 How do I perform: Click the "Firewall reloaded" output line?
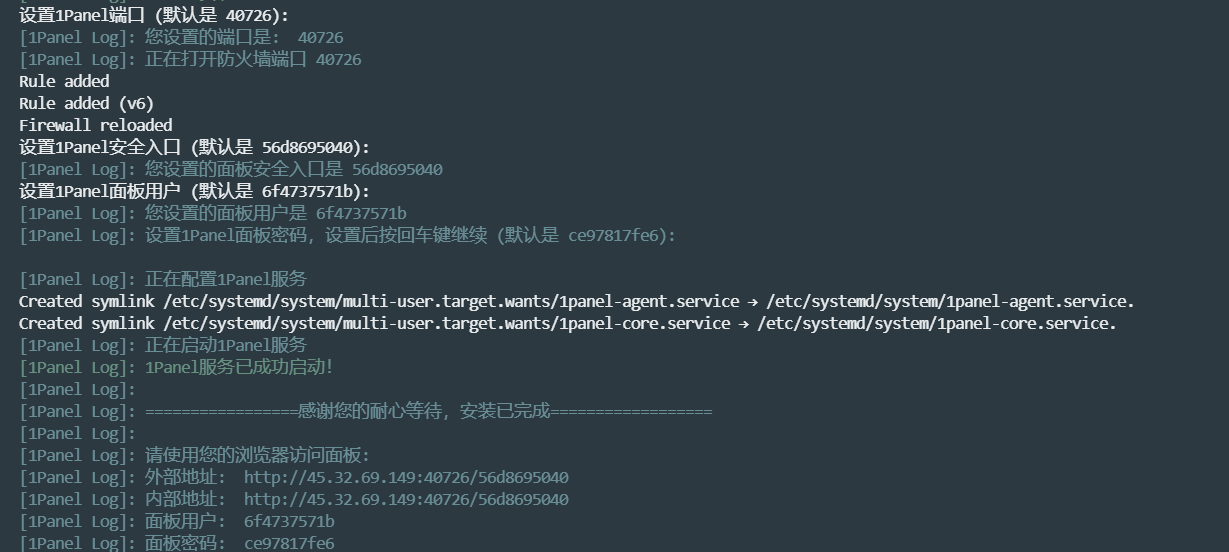pyautogui.click(x=95, y=125)
